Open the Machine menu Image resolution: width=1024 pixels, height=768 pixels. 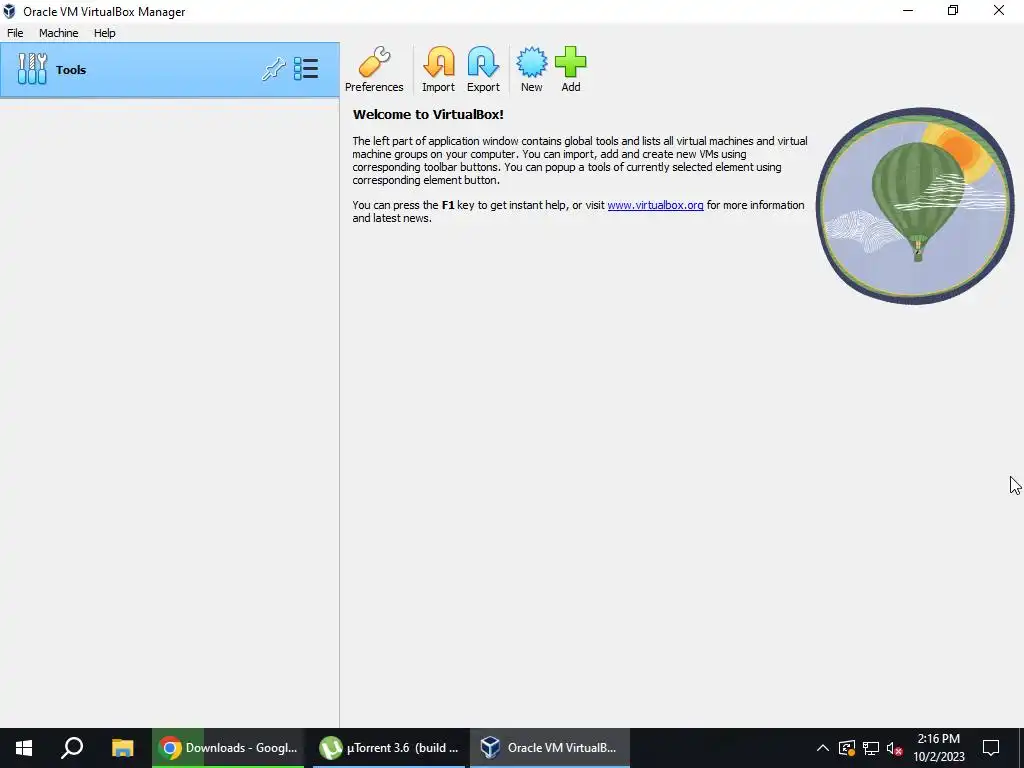pos(58,33)
